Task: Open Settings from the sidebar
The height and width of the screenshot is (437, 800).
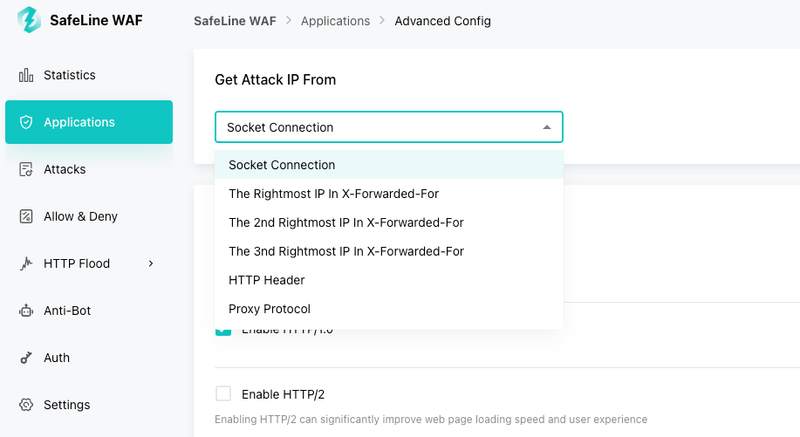Action: point(89,405)
